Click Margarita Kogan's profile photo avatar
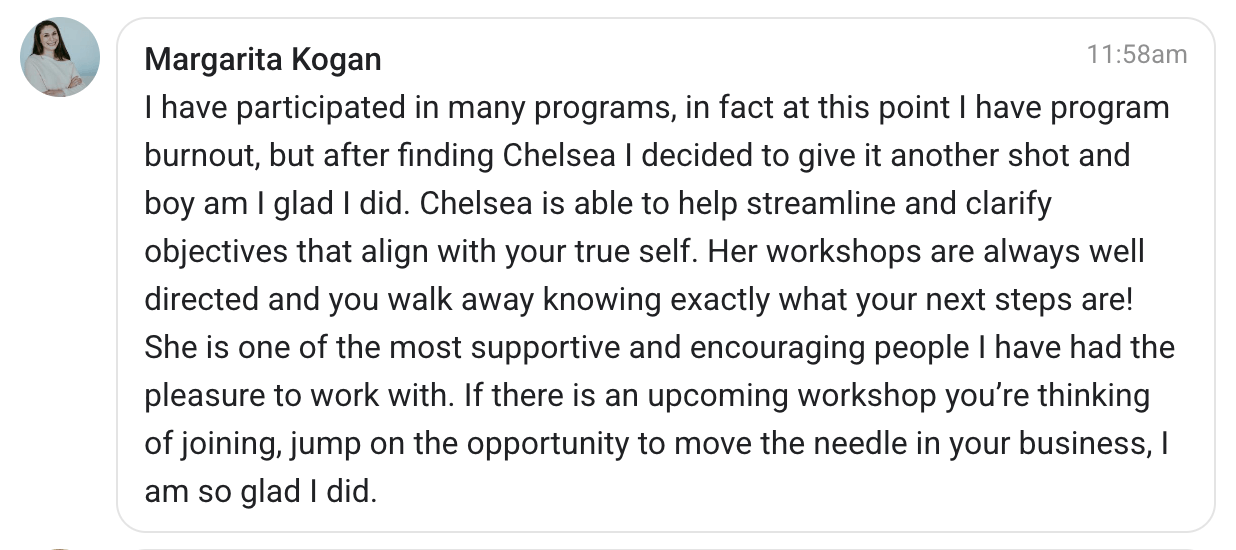Image resolution: width=1236 pixels, height=550 pixels. point(60,57)
